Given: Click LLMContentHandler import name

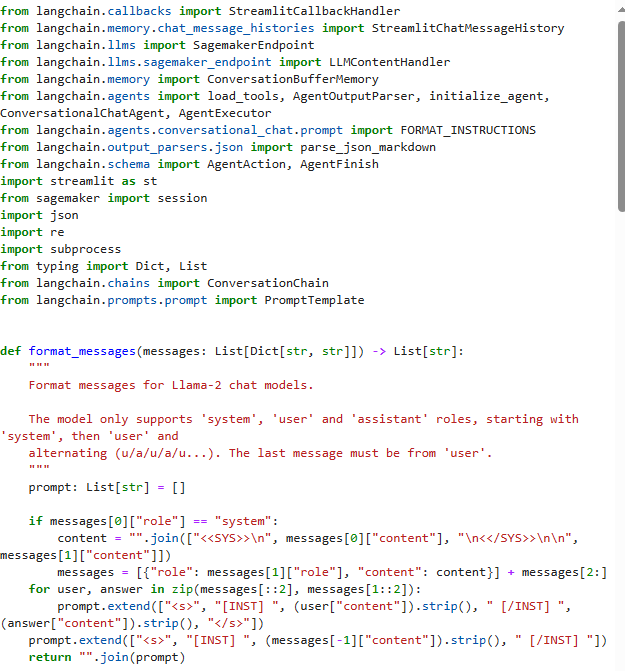Looking at the screenshot, I should [x=389, y=62].
